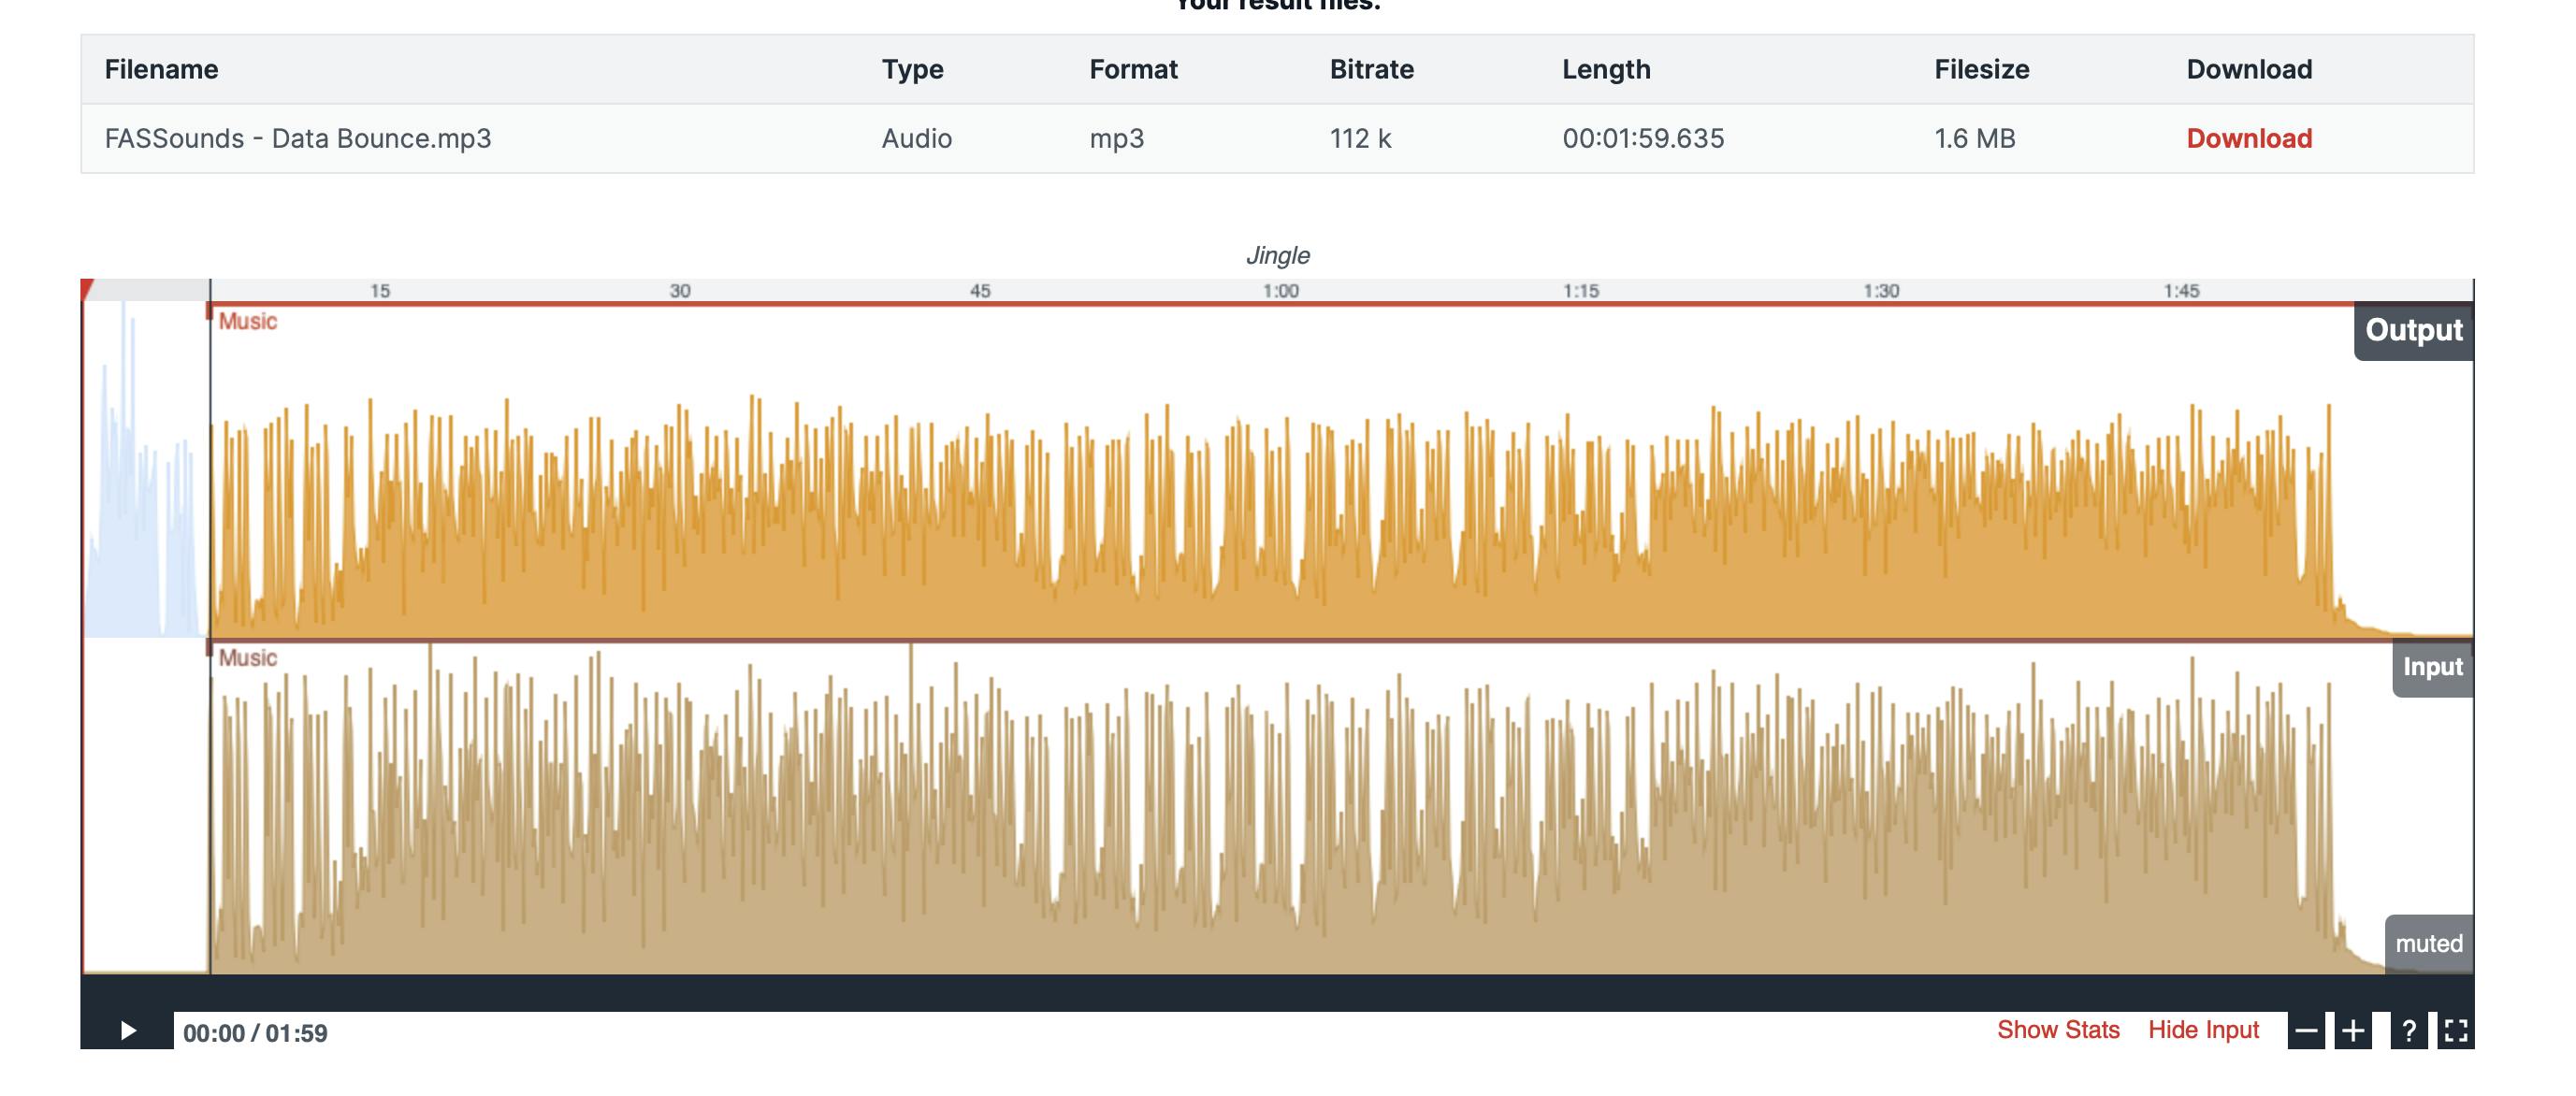Click the Music label on output track

[x=247, y=321]
